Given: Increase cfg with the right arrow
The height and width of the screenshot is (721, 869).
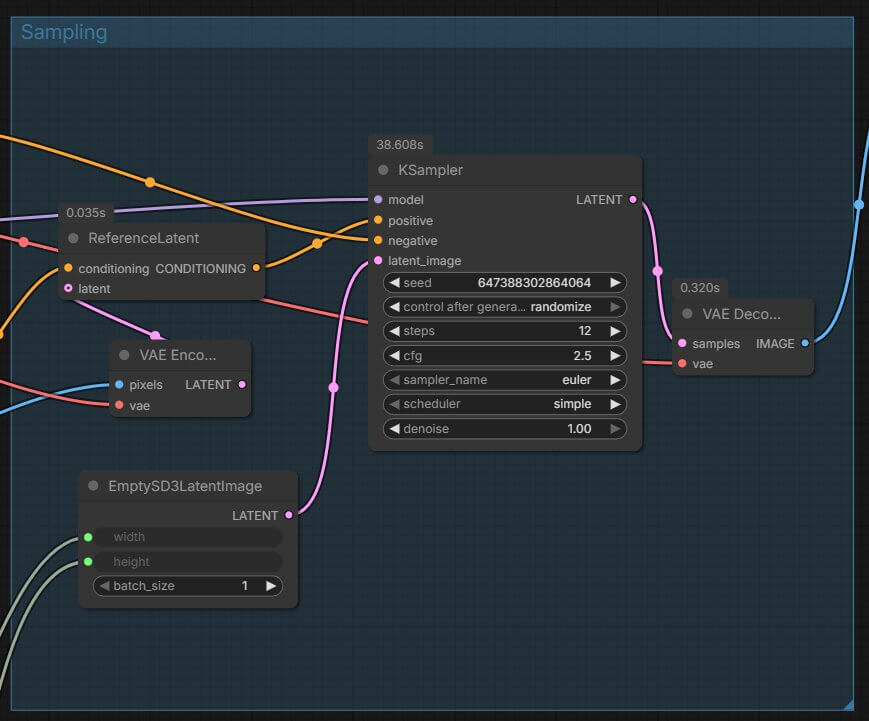Looking at the screenshot, I should (x=615, y=355).
